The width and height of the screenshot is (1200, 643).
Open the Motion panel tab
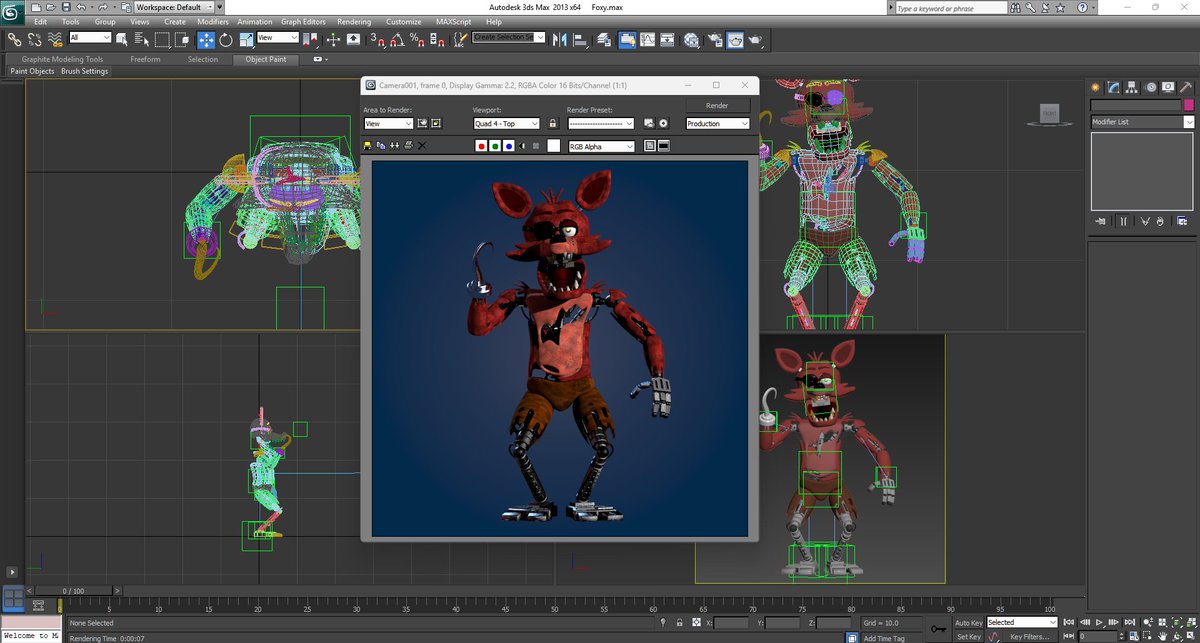(x=1151, y=87)
